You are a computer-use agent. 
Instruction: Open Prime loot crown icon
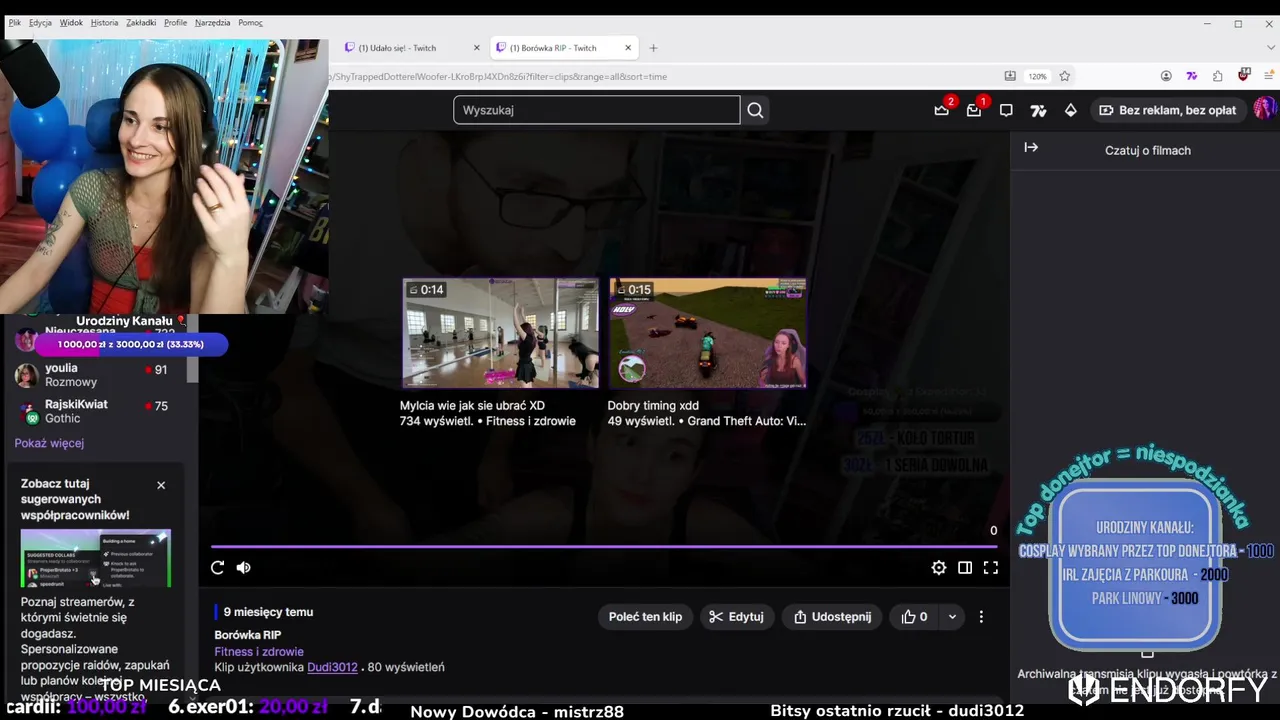tap(942, 110)
